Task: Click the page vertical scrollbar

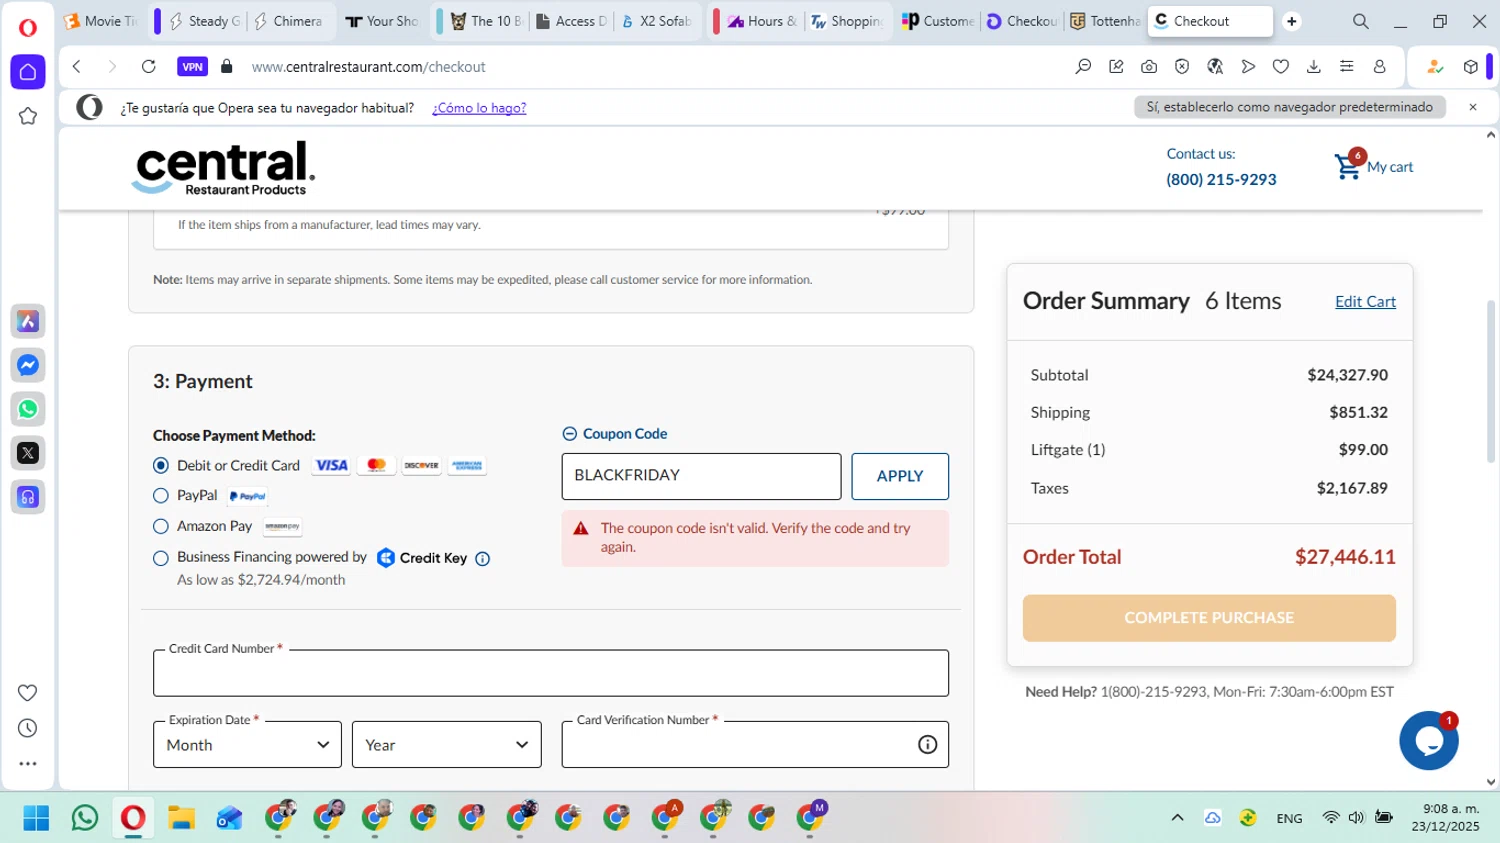Action: (x=1491, y=380)
